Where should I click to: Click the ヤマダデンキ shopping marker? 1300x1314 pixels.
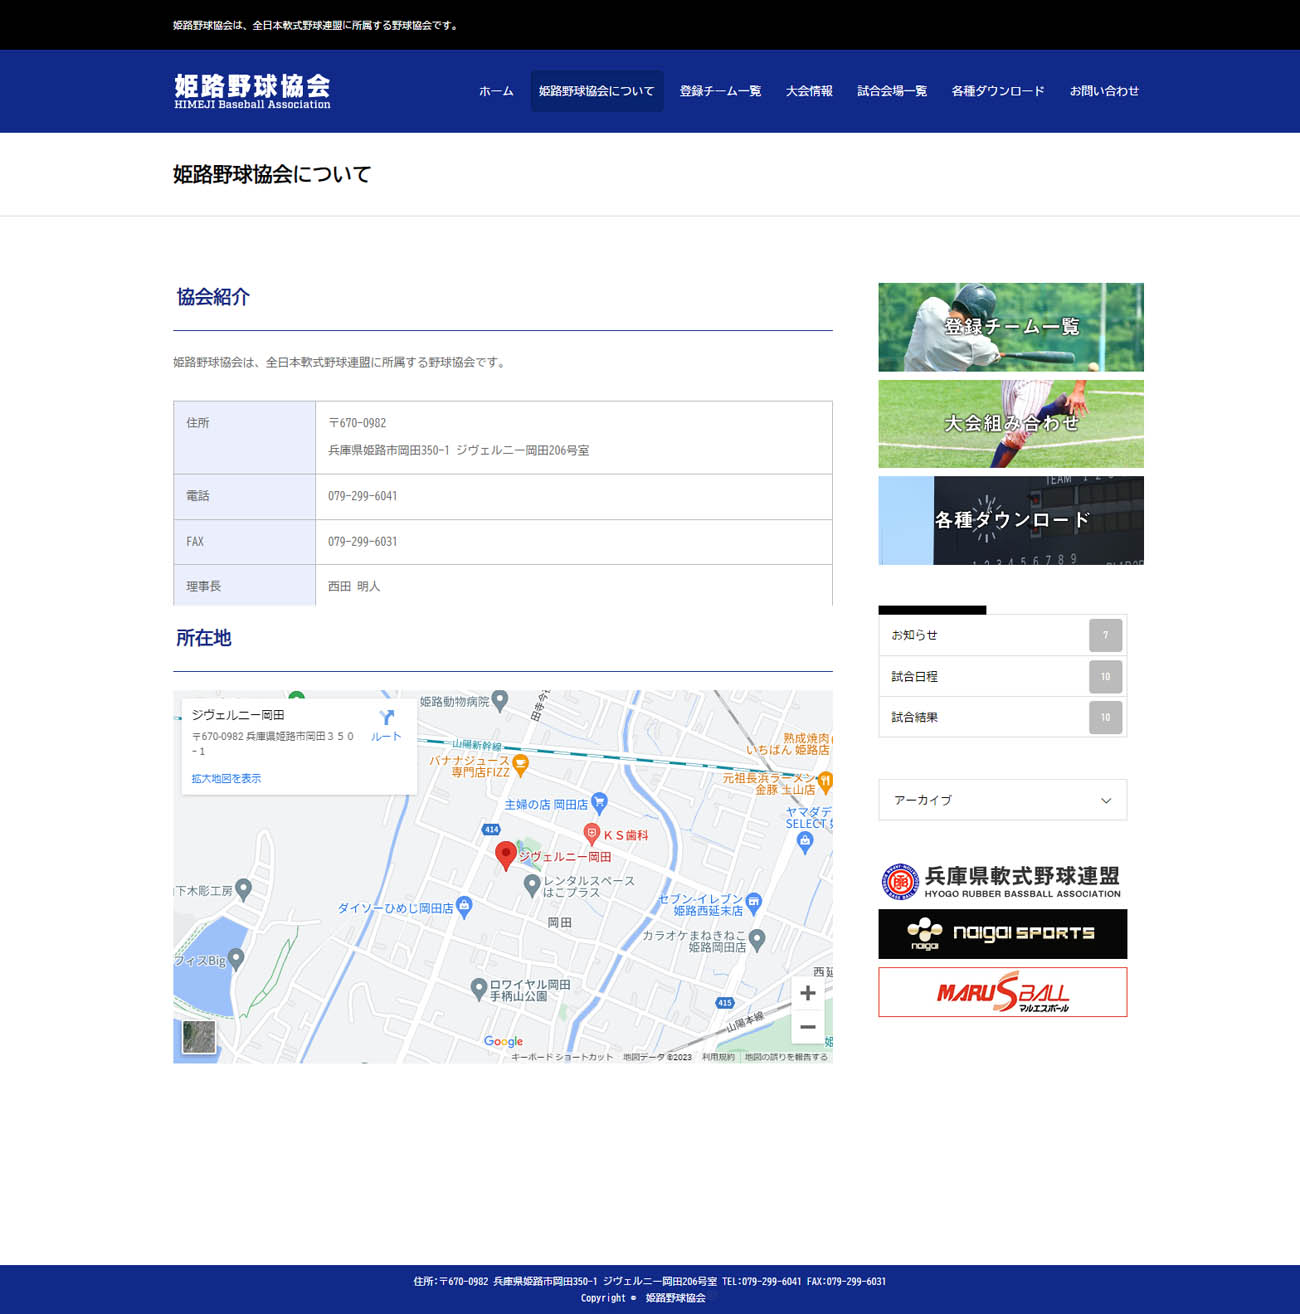805,842
